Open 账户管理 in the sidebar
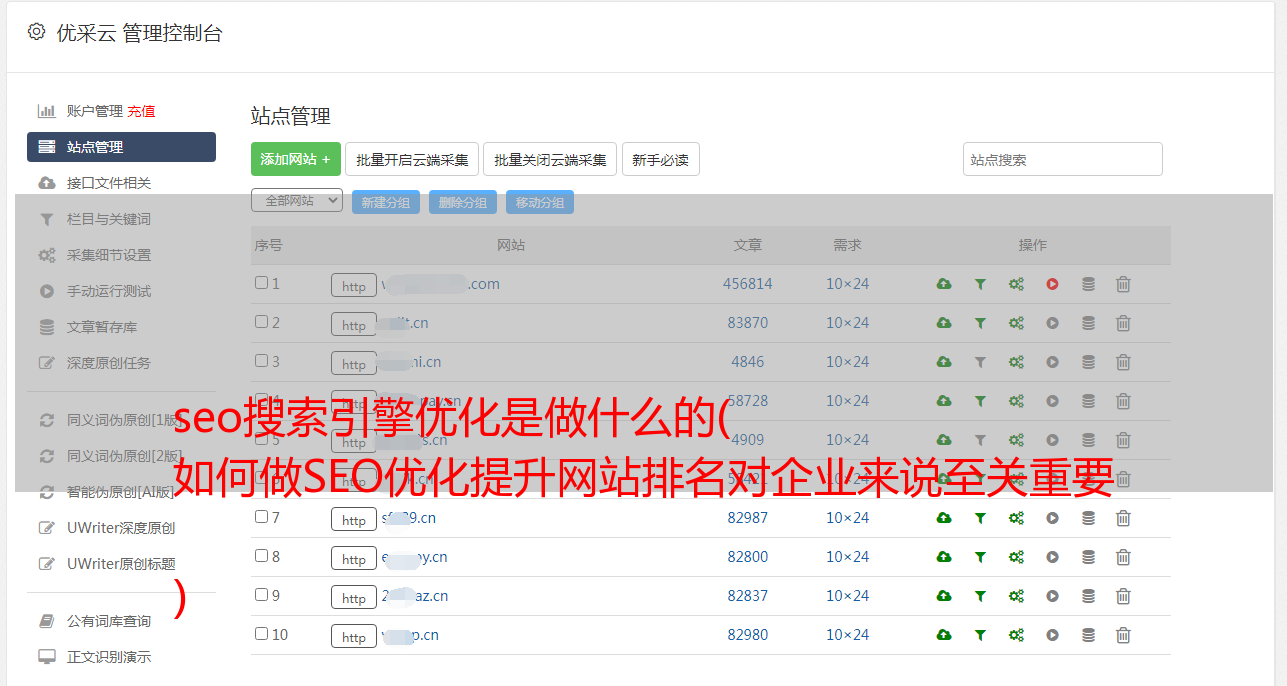The image size is (1287, 686). [x=94, y=111]
